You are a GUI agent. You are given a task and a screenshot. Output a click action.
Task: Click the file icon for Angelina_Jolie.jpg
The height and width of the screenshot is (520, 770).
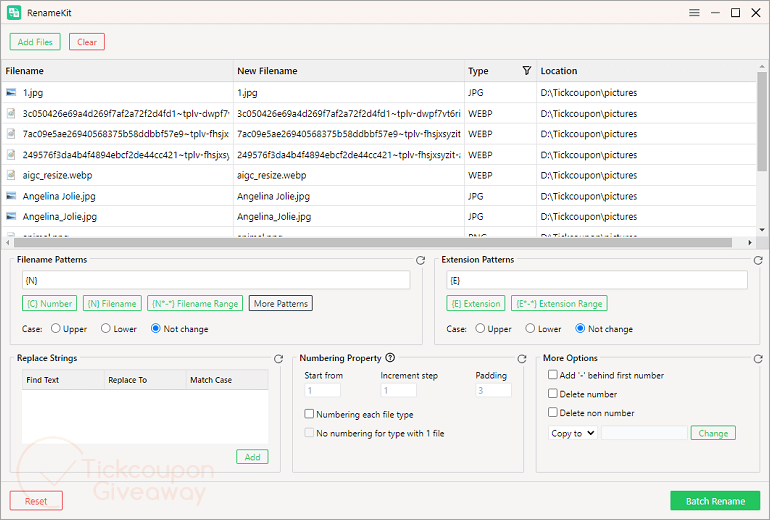click(x=11, y=217)
